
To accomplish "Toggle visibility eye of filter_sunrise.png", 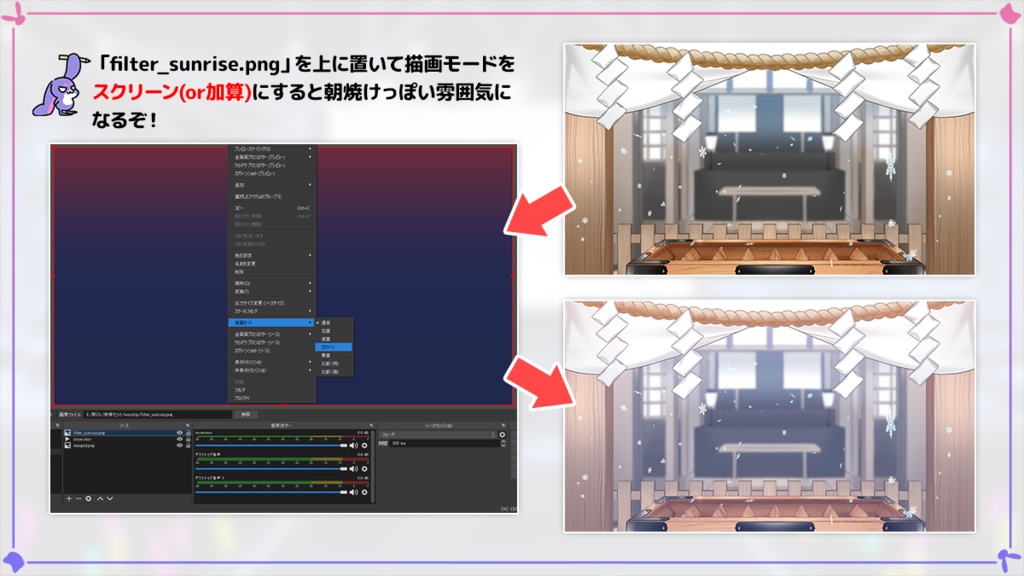I will 180,432.
